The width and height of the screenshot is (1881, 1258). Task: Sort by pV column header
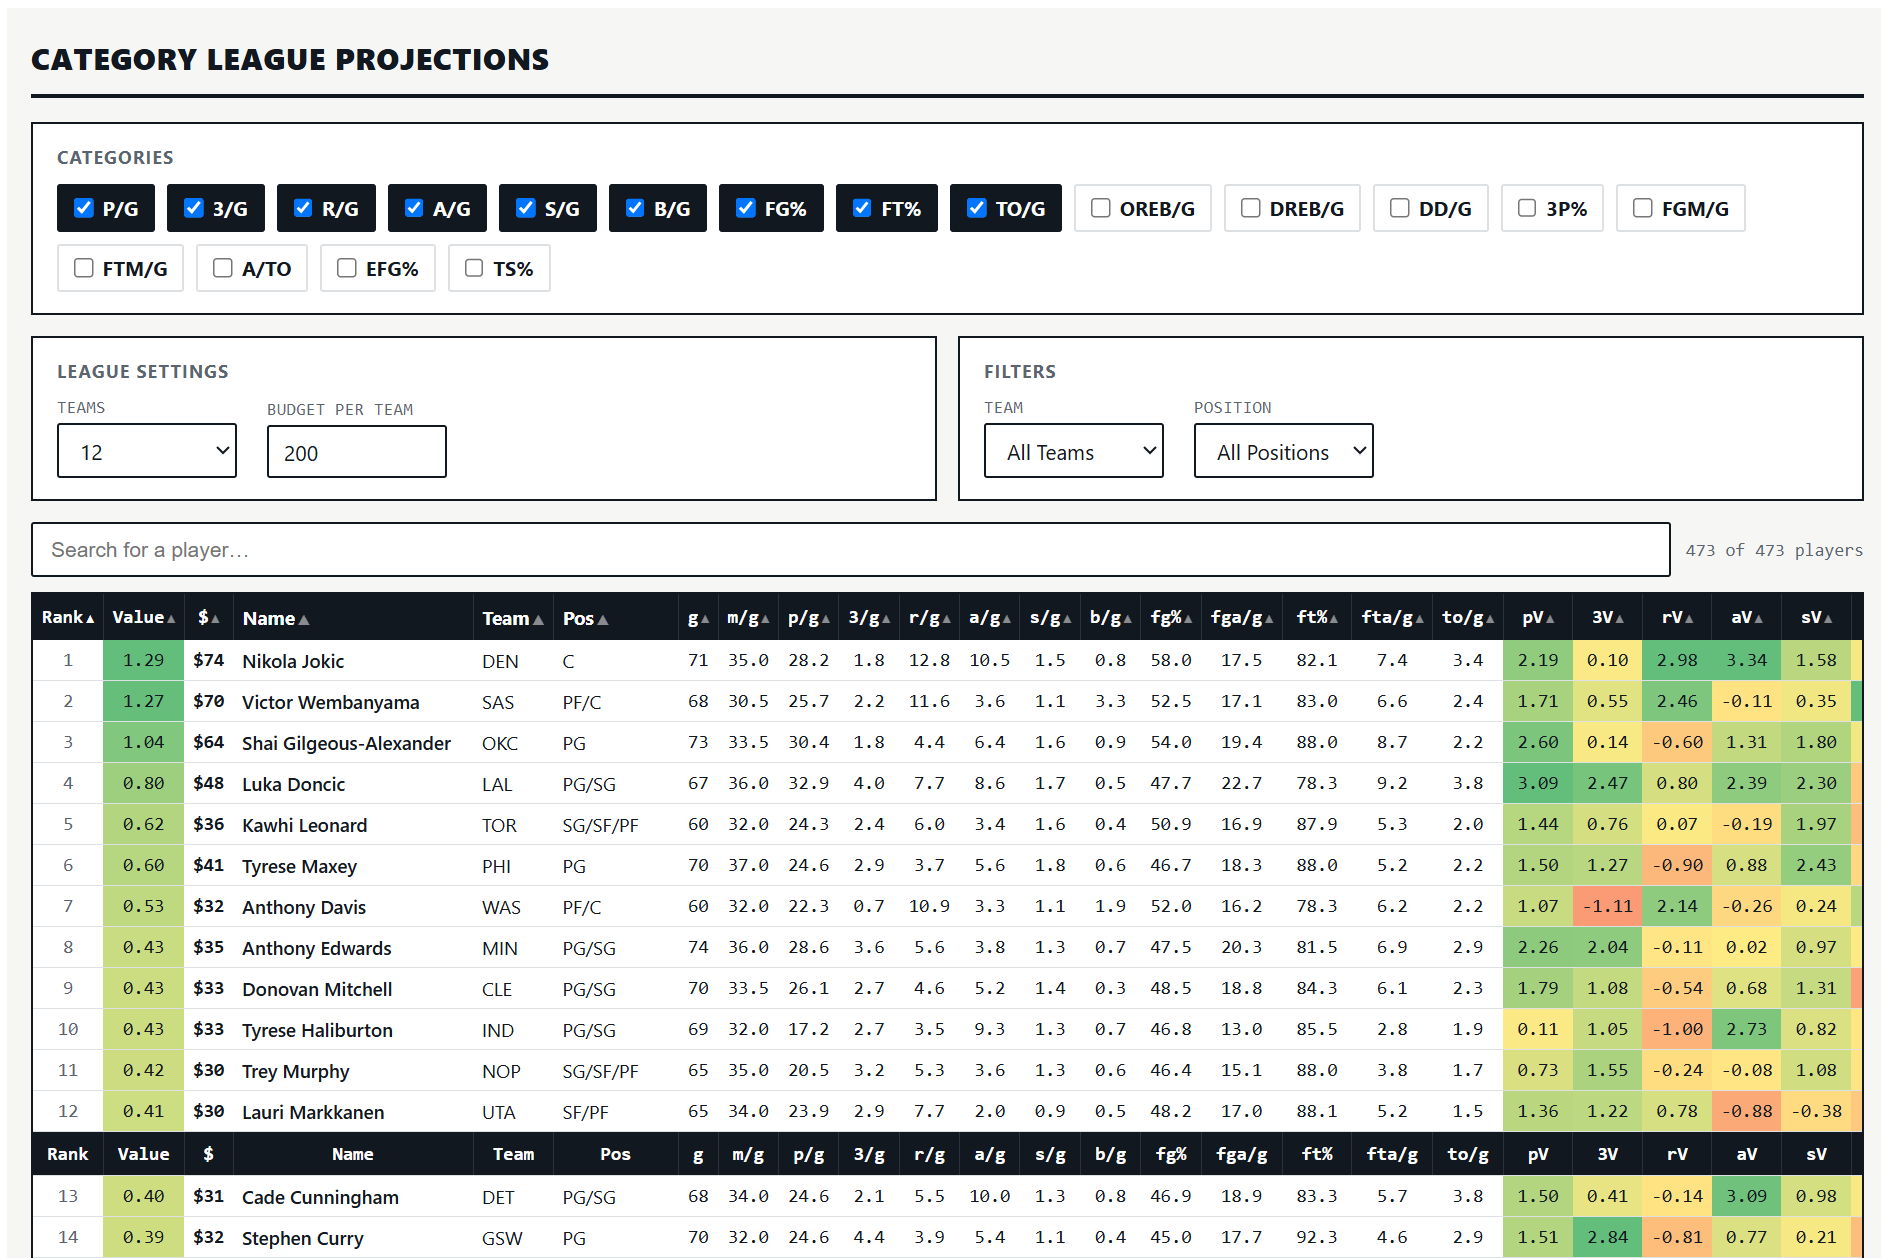1538,618
